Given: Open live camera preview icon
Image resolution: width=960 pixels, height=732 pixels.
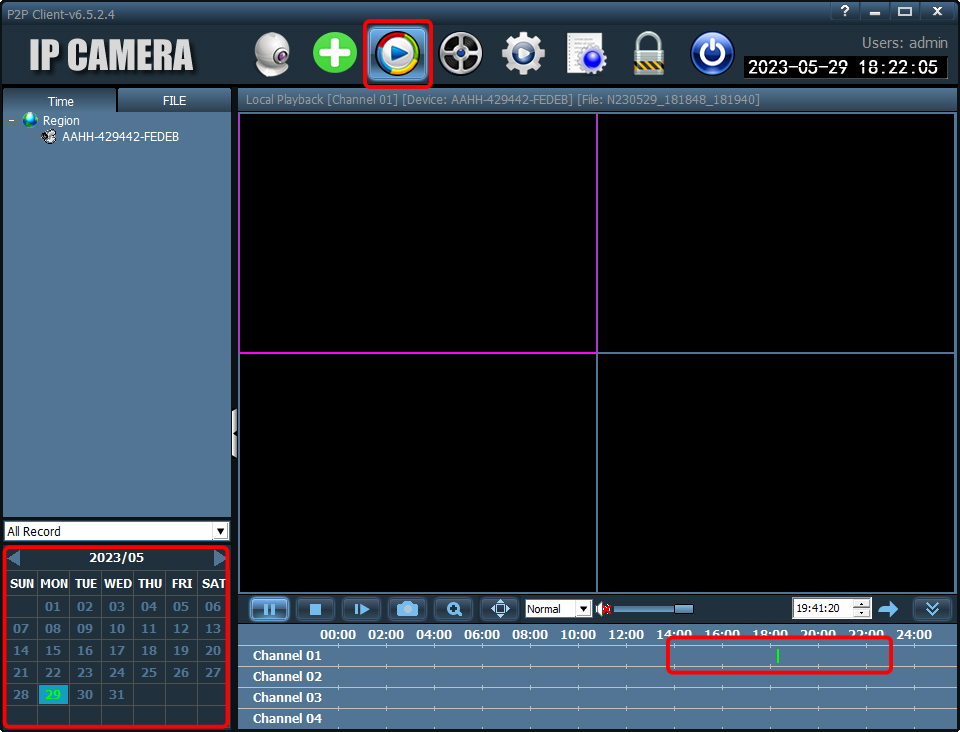Looking at the screenshot, I should point(272,54).
